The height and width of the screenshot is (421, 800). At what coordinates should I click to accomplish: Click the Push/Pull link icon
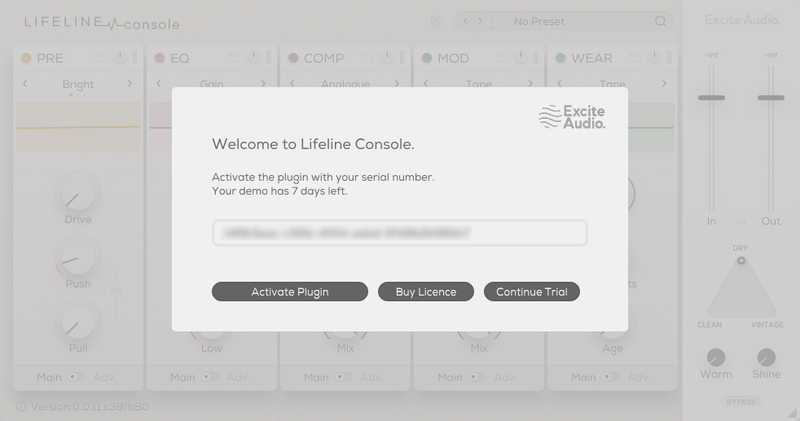coord(116,291)
